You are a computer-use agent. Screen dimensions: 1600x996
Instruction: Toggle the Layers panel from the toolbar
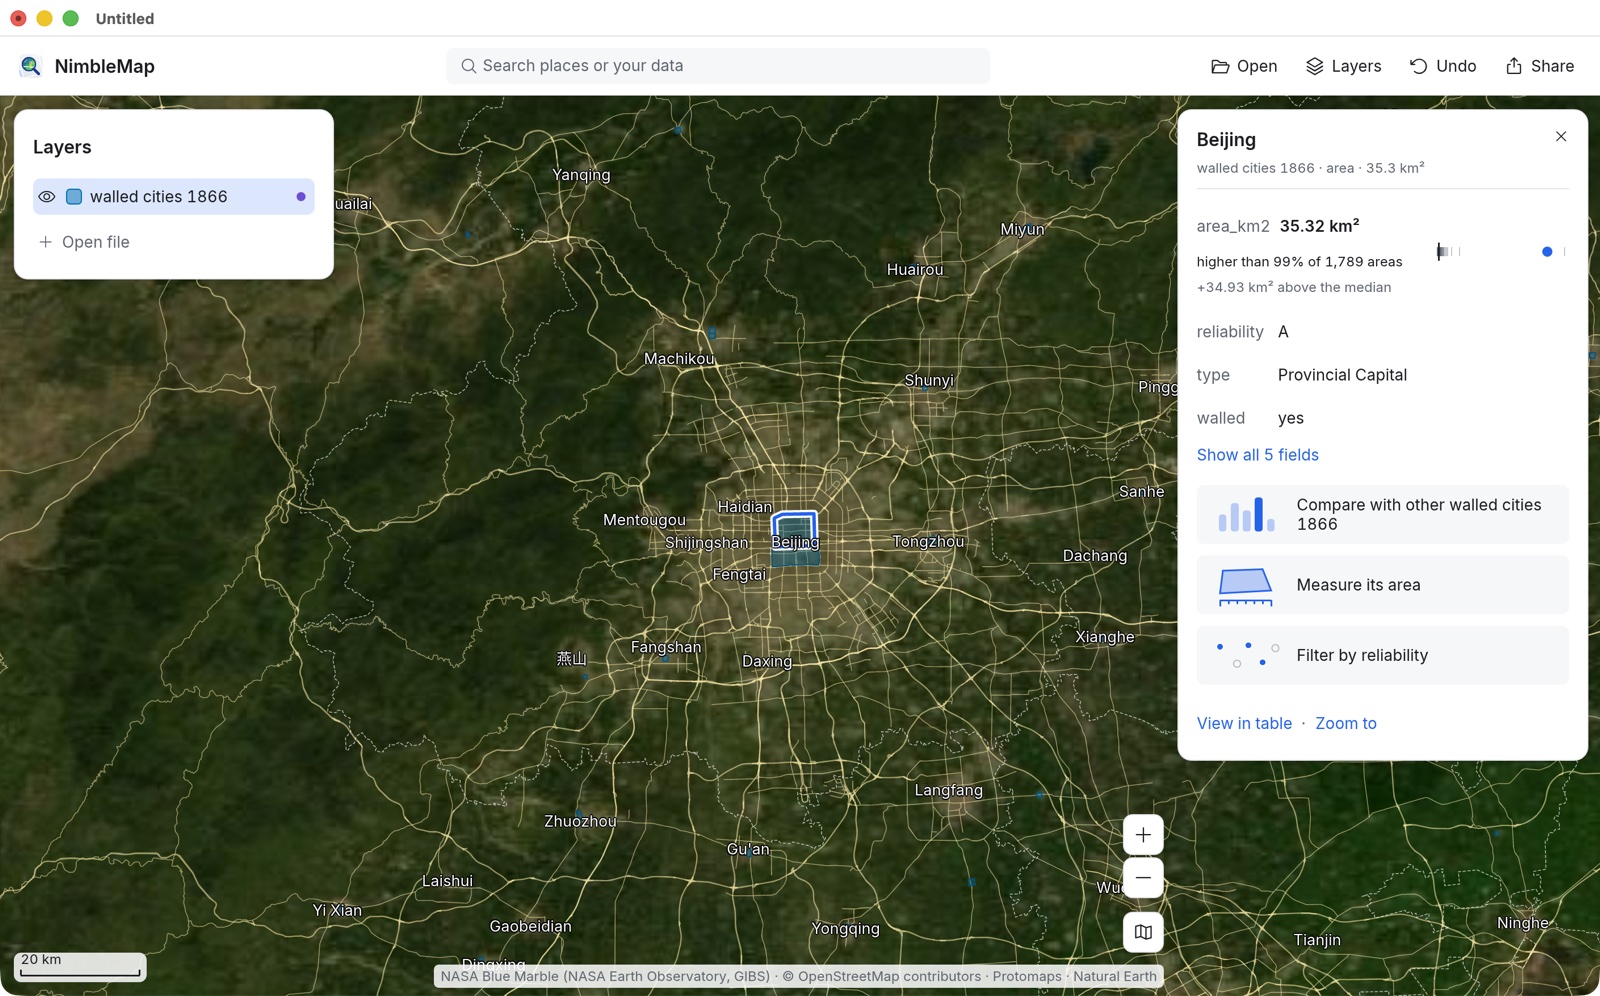click(1343, 66)
